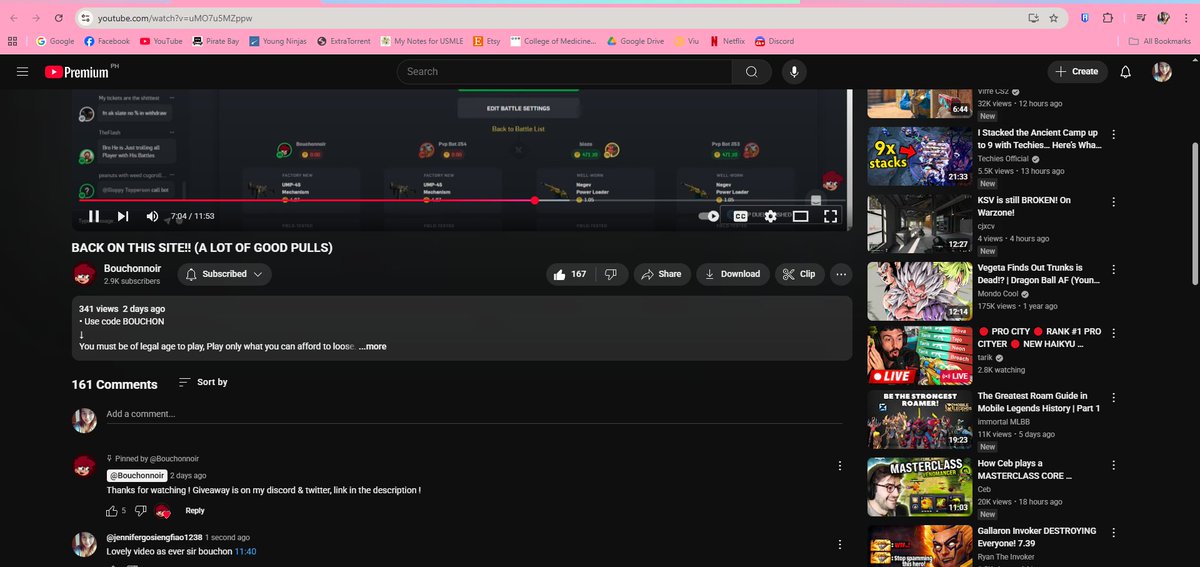
Task: Skip to next video in player
Action: click(x=123, y=216)
